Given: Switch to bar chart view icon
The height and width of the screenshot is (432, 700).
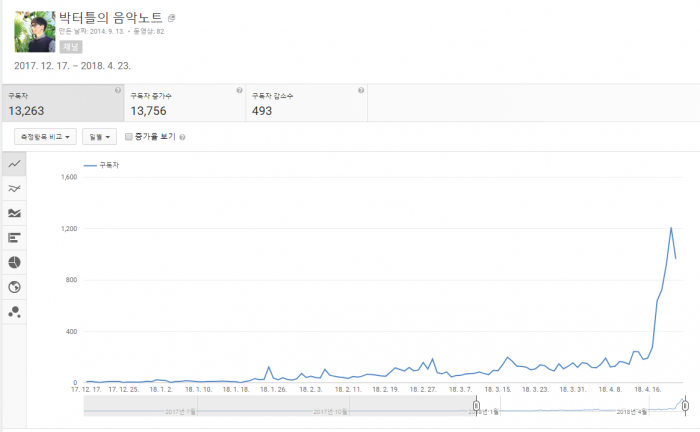Looking at the screenshot, I should tap(15, 238).
